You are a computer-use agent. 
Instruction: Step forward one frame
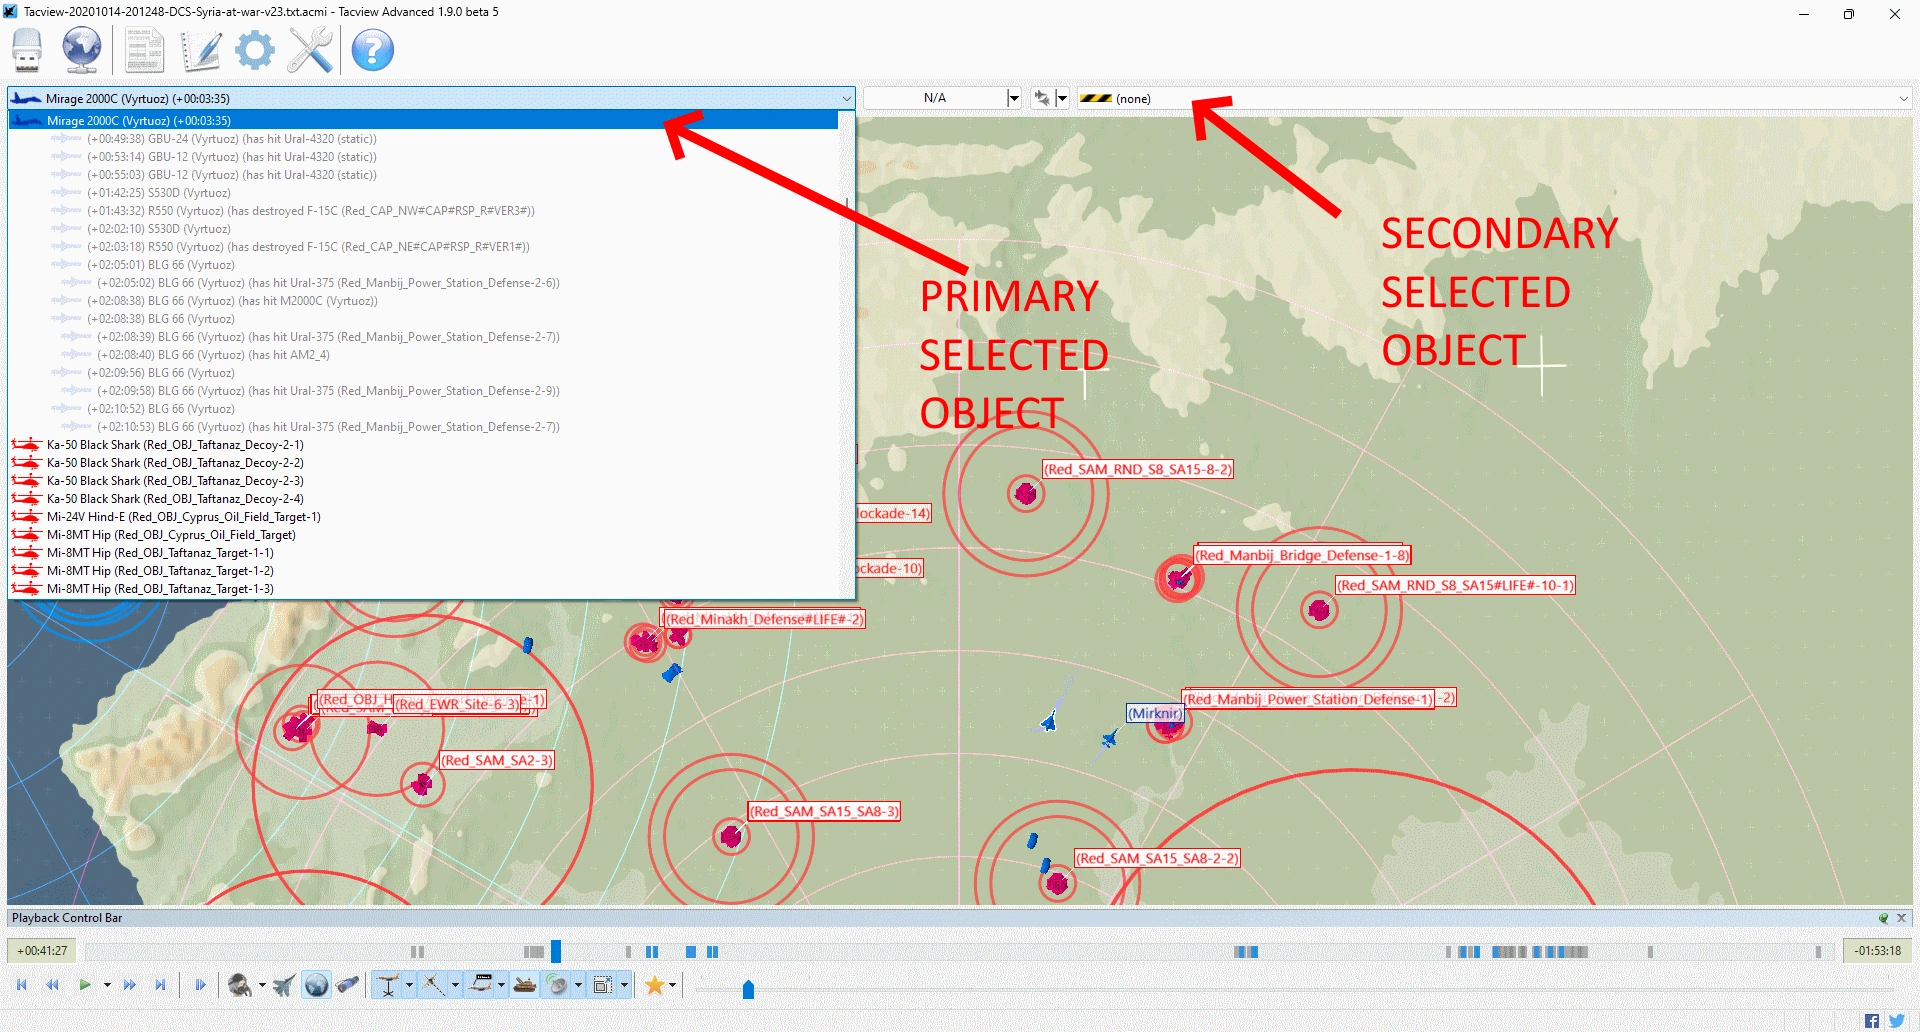pos(200,985)
